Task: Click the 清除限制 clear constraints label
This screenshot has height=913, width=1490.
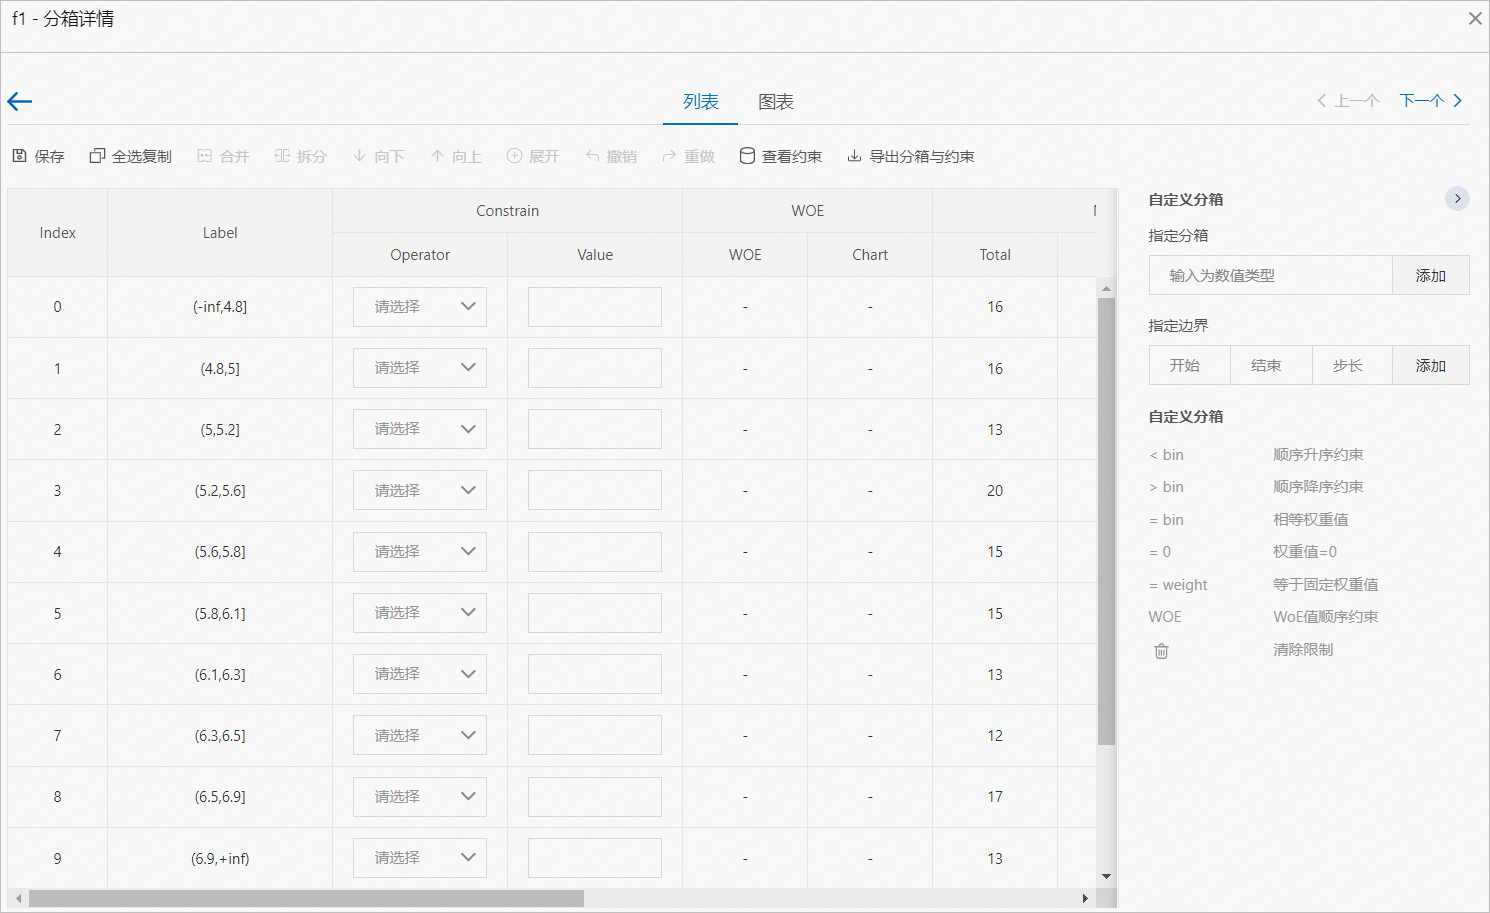Action: [x=1303, y=650]
